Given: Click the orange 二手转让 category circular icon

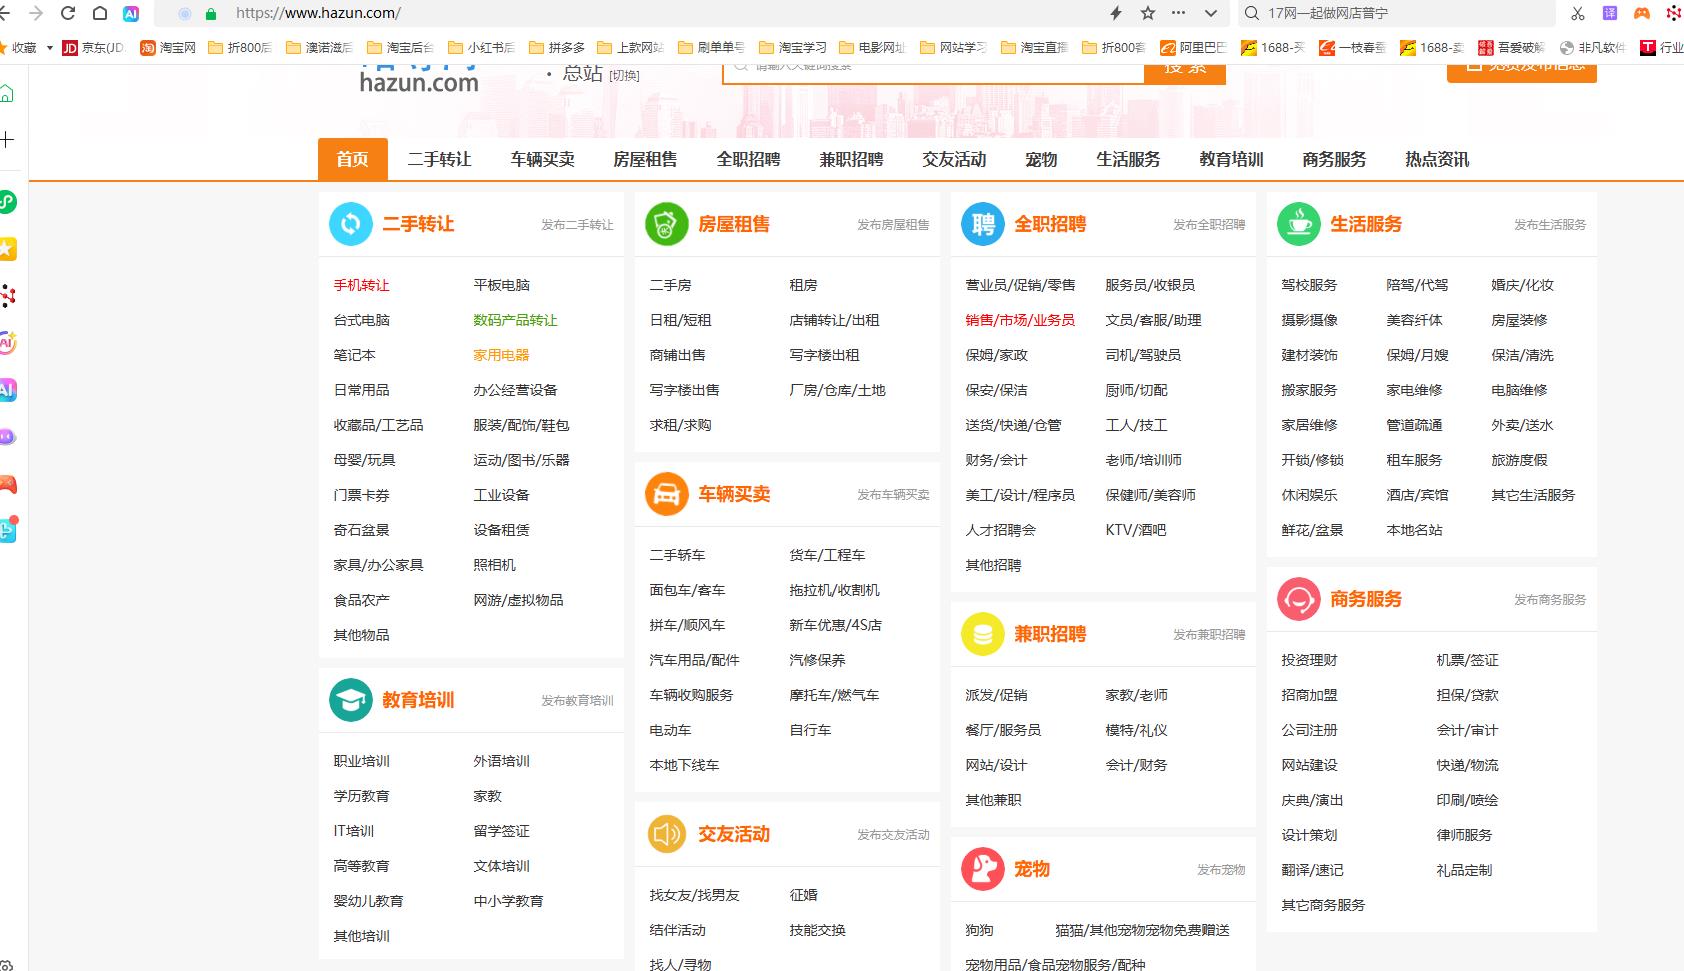Looking at the screenshot, I should [350, 224].
